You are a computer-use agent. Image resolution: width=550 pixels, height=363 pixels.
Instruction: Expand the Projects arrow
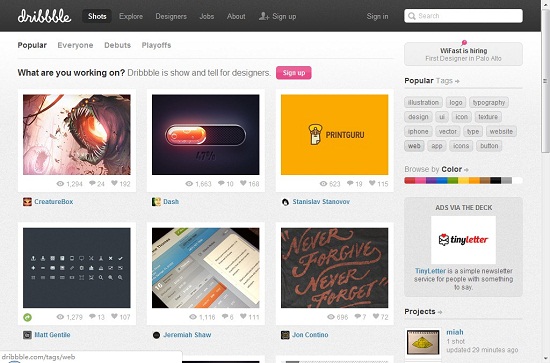[440, 312]
